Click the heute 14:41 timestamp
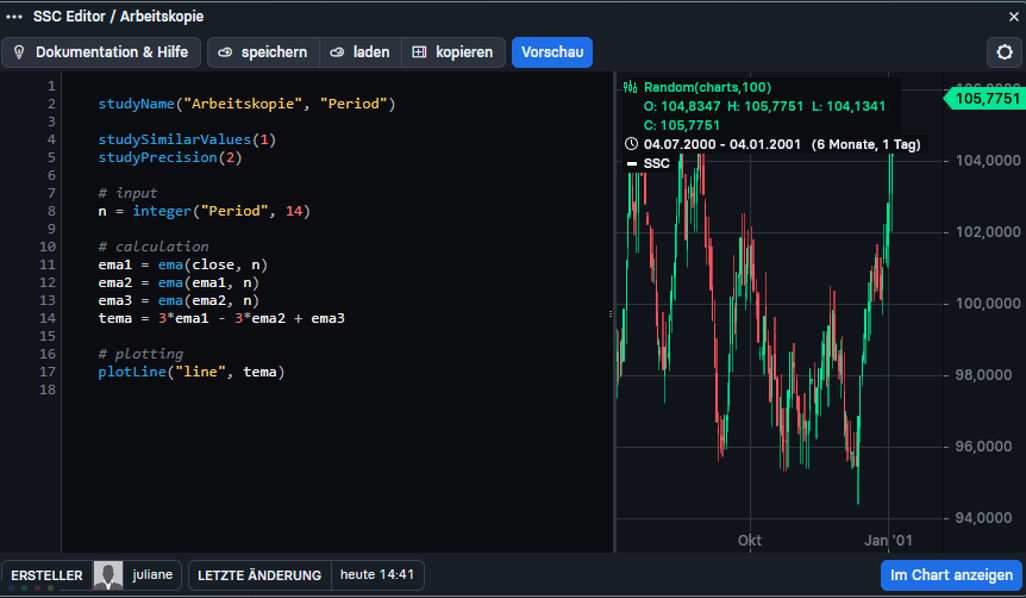This screenshot has width=1026, height=598. tap(377, 574)
